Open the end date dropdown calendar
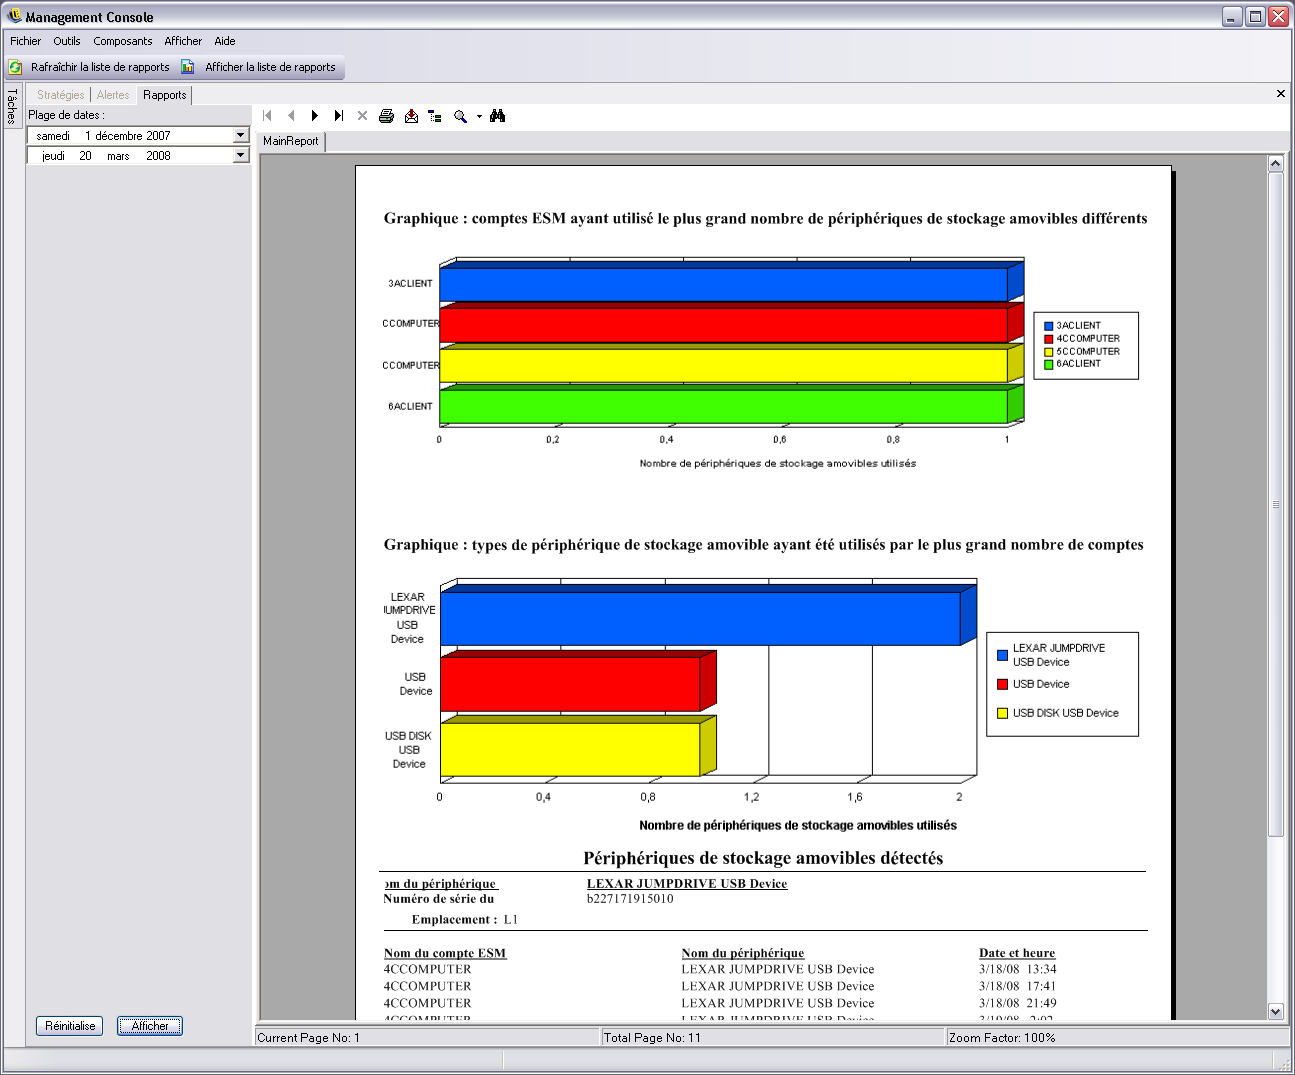 [x=240, y=155]
